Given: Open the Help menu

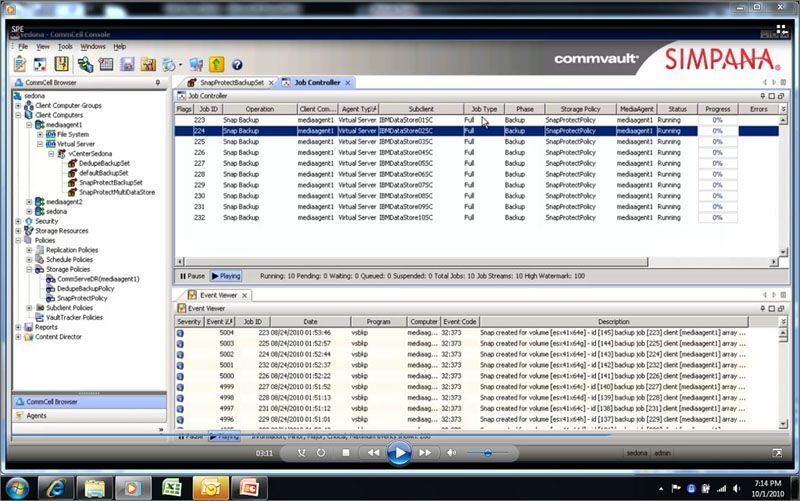Looking at the screenshot, I should 119,46.
